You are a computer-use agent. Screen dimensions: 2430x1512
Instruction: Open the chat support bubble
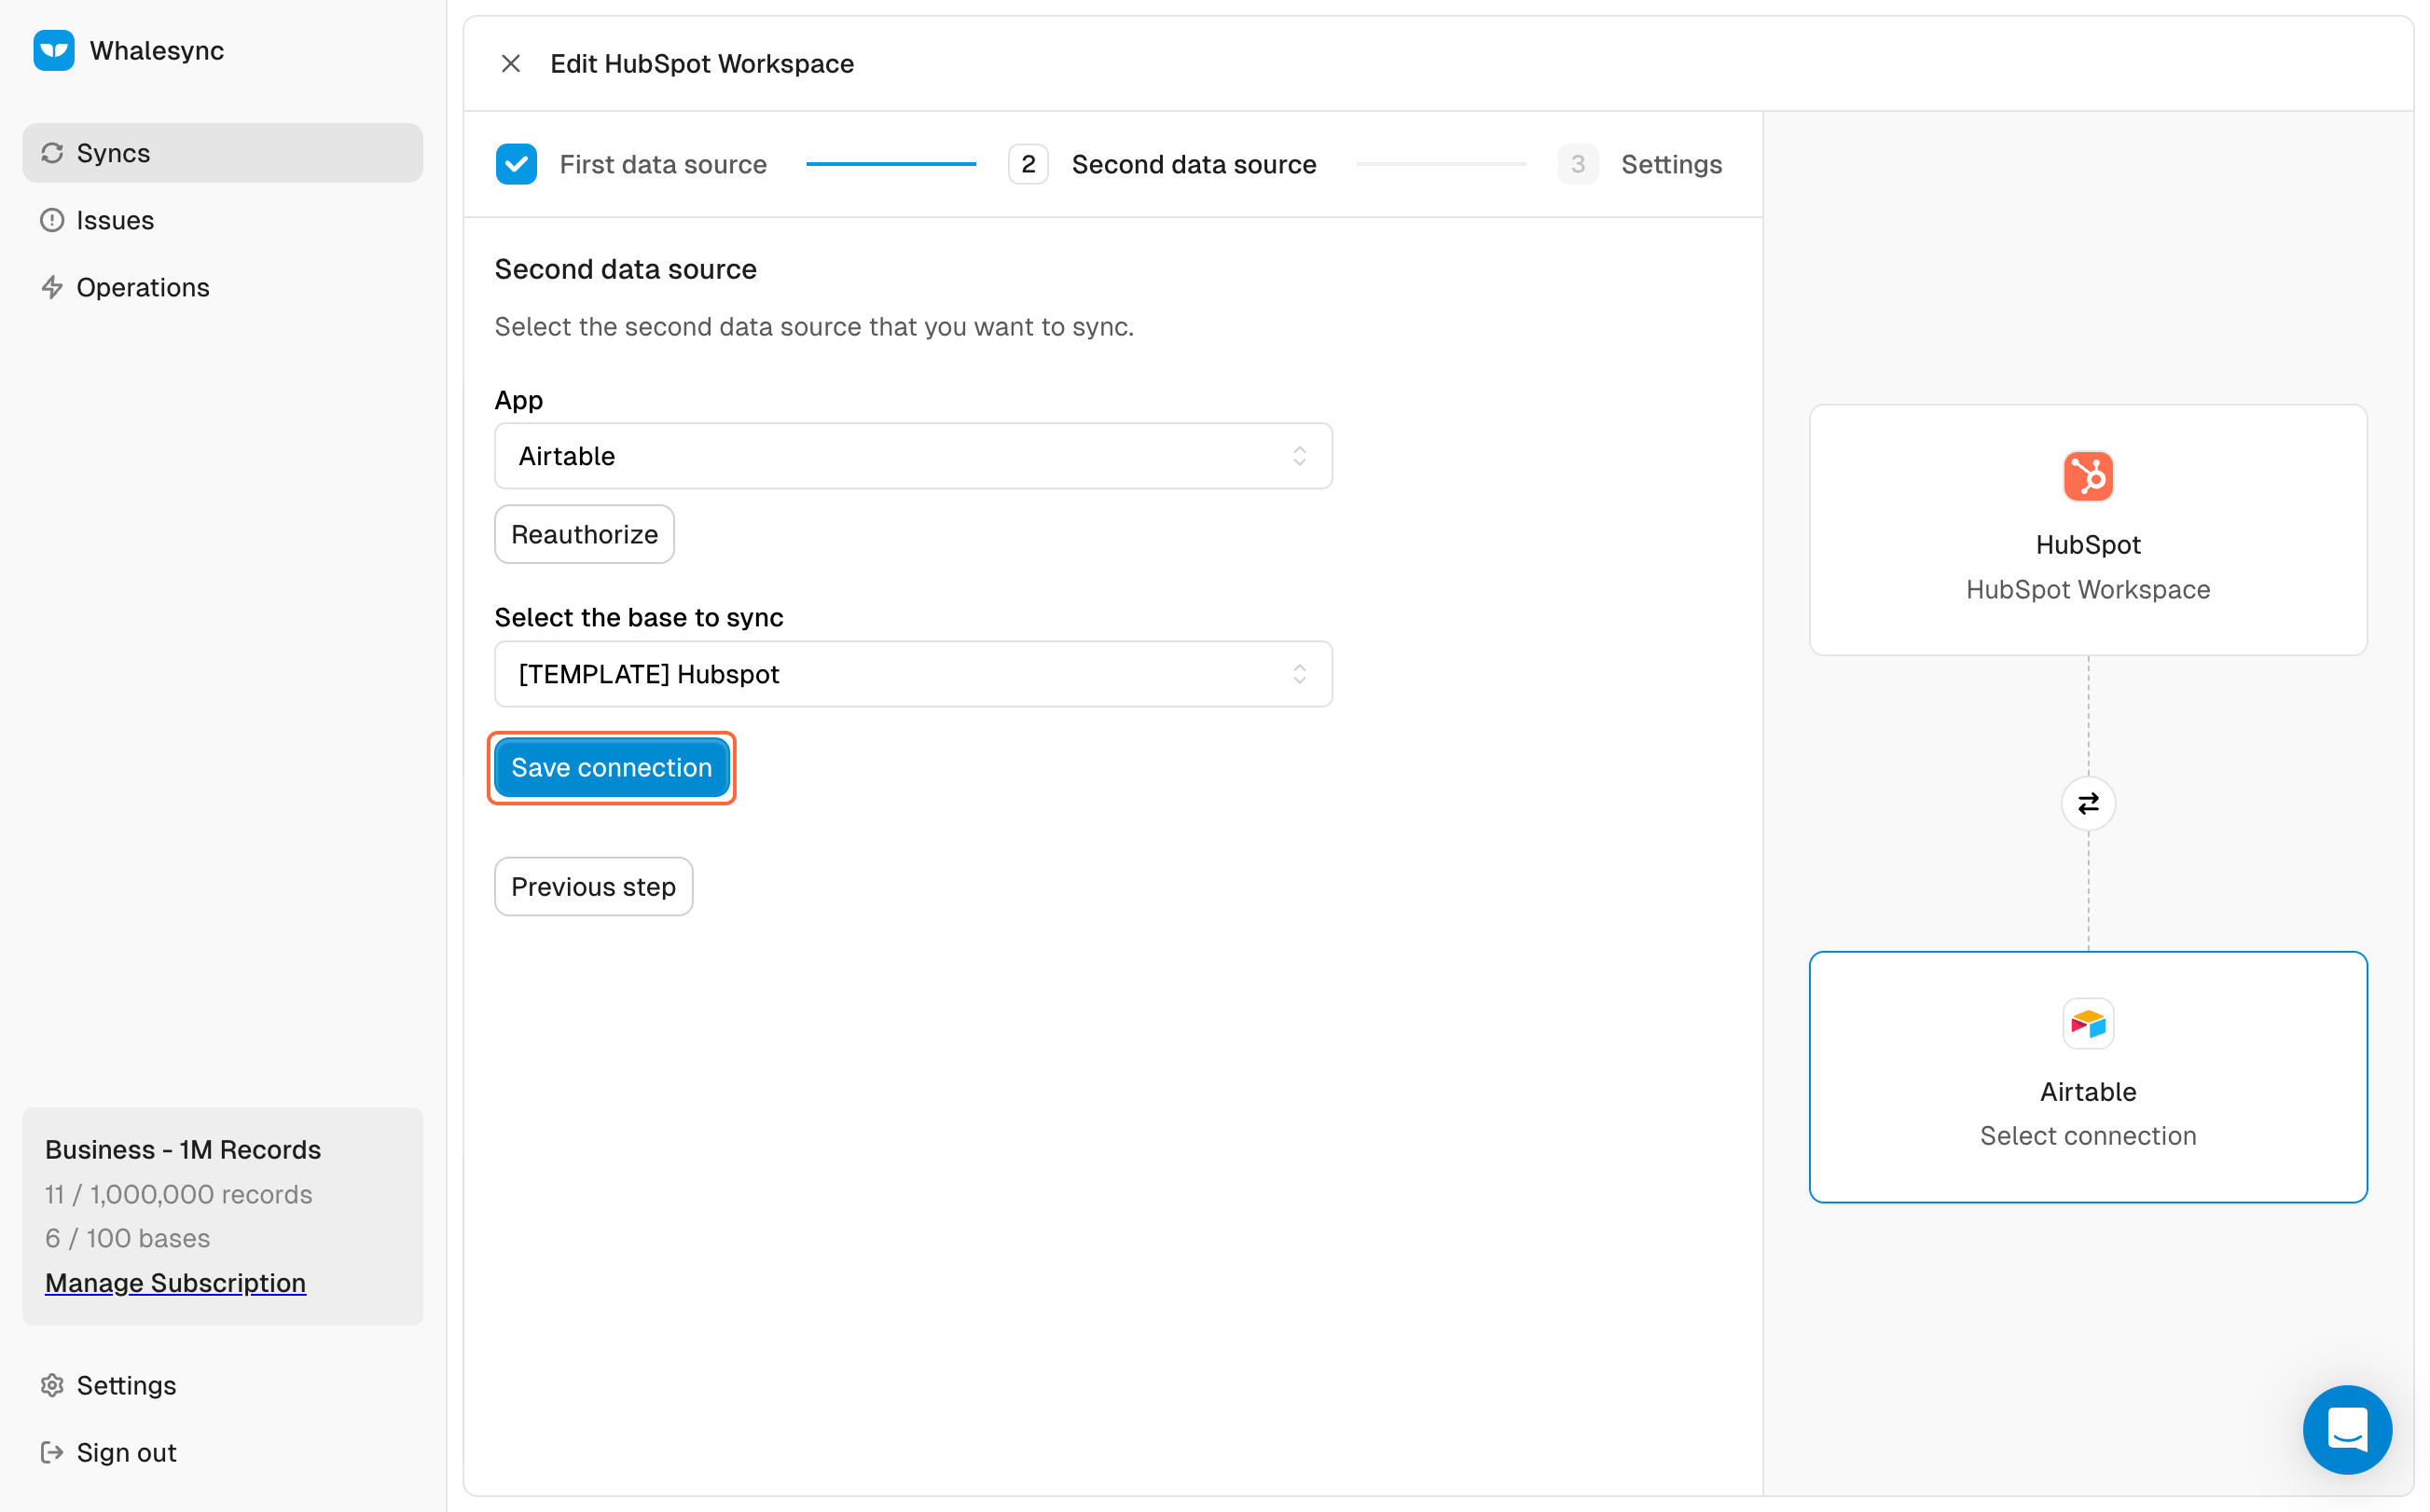click(2346, 1429)
